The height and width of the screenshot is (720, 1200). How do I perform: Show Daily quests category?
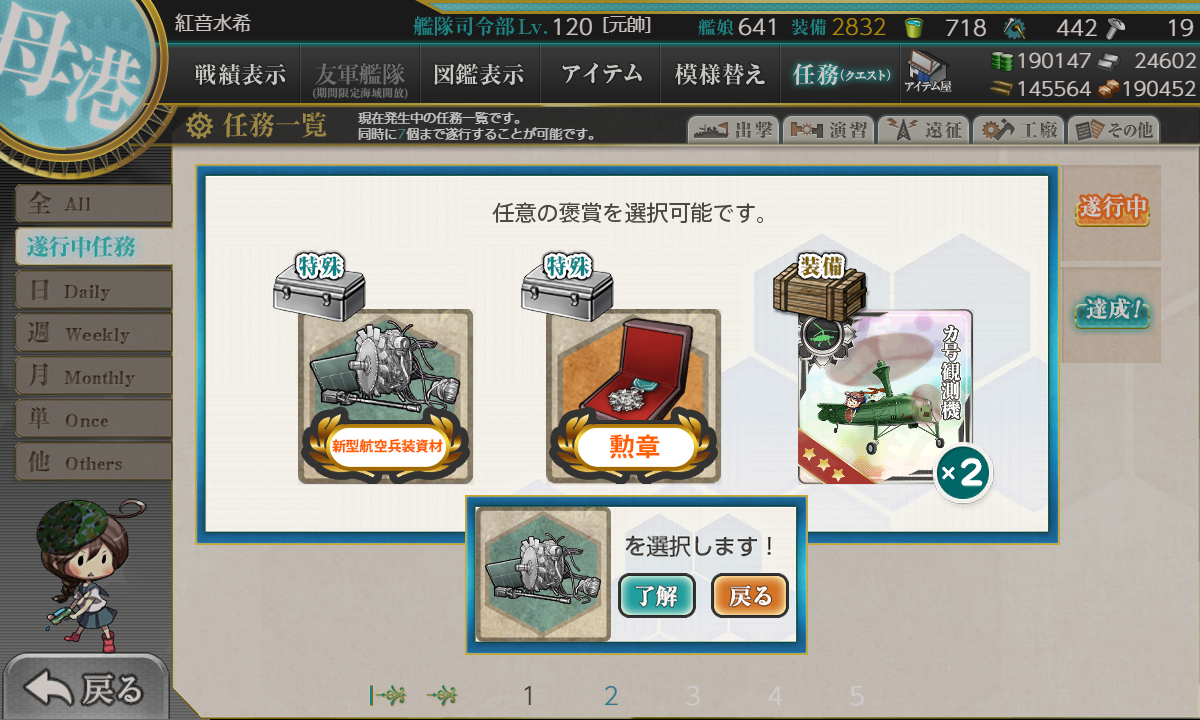point(93,291)
